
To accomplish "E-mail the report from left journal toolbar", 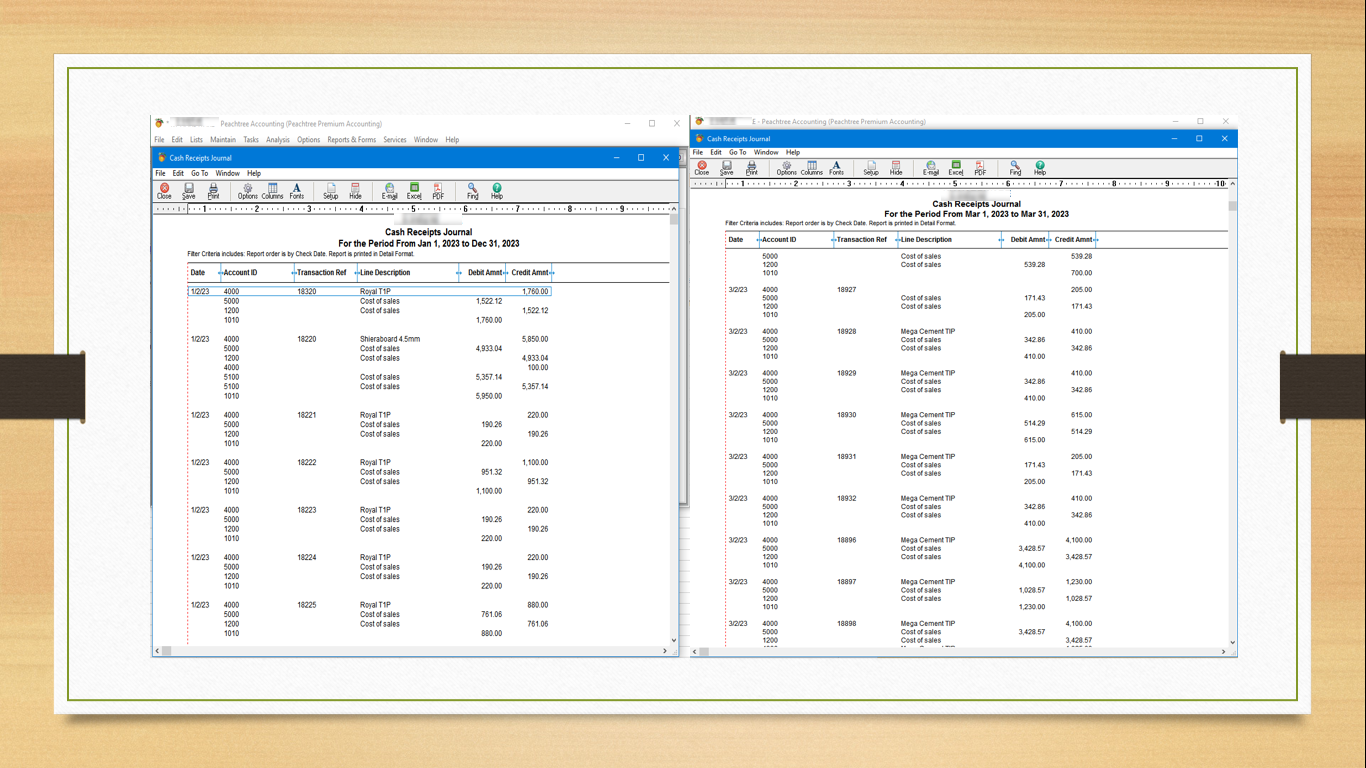I will click(390, 191).
